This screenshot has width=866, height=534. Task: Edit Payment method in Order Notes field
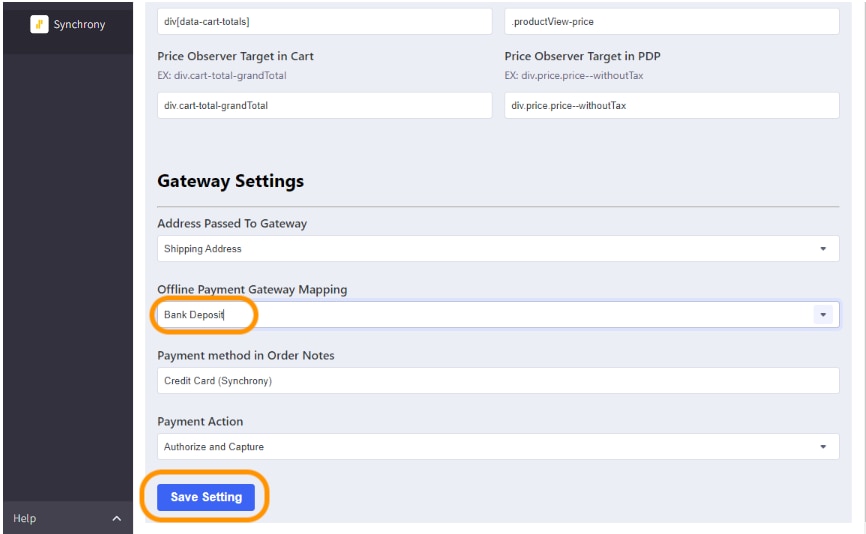point(498,380)
